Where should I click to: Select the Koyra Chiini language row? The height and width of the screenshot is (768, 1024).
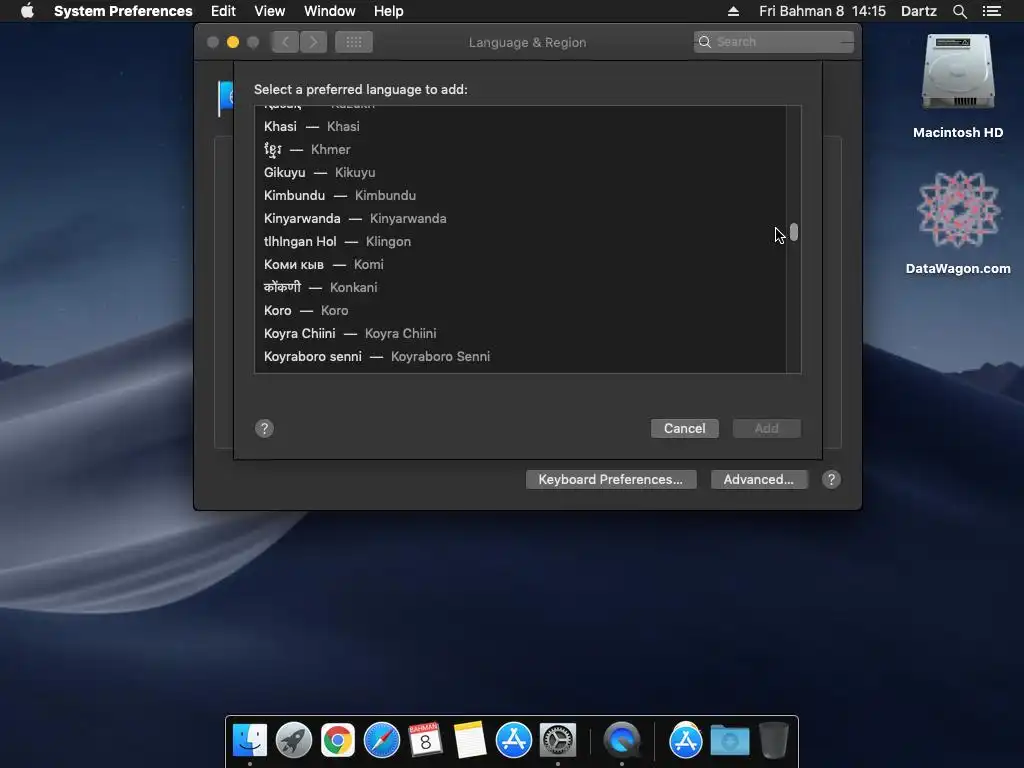pyautogui.click(x=520, y=334)
